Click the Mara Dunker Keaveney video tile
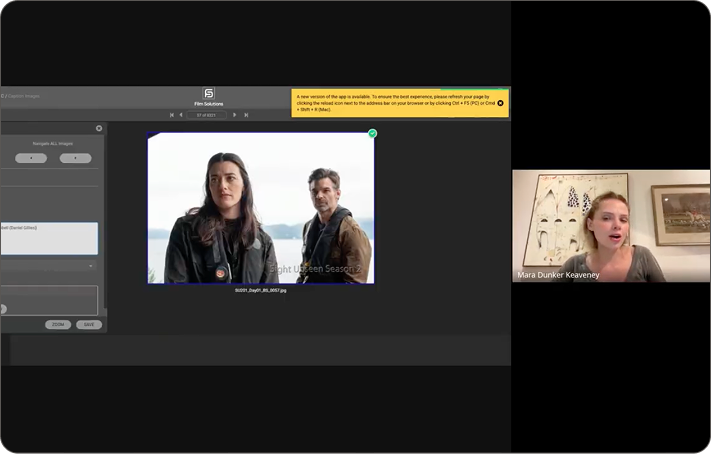Screen dimensions: 711x454 611,226
